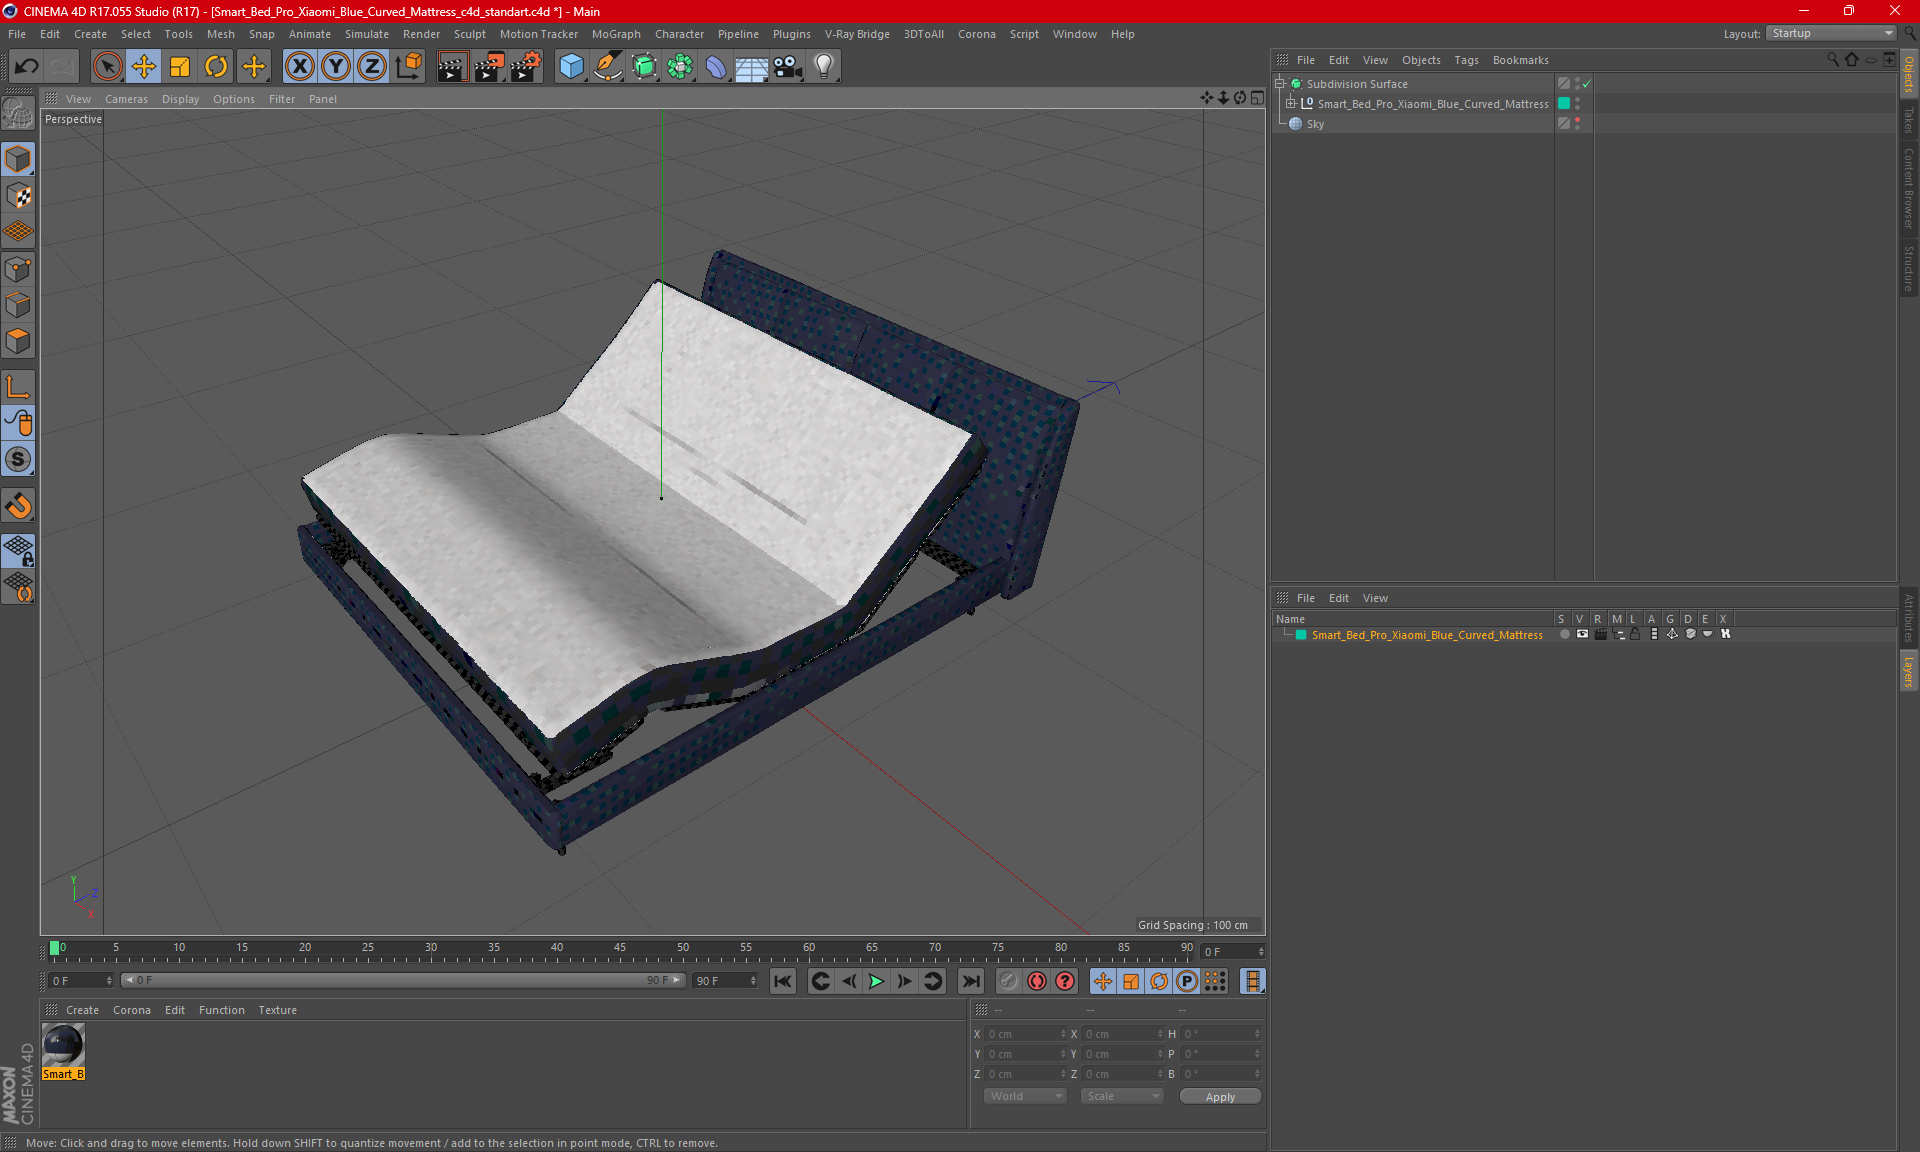Add a Cube primitive object
The height and width of the screenshot is (1152, 1920).
click(x=571, y=67)
